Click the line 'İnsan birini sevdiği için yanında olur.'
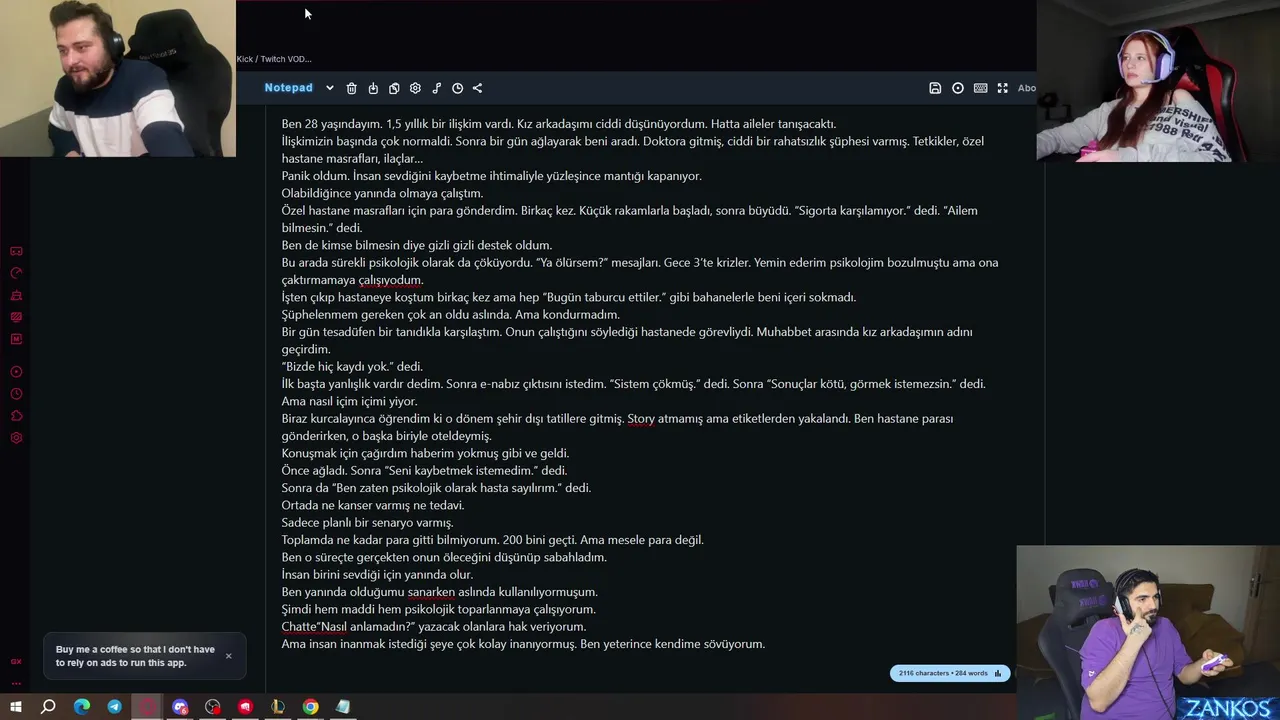Screen dimensions: 1280x720 [377, 574]
